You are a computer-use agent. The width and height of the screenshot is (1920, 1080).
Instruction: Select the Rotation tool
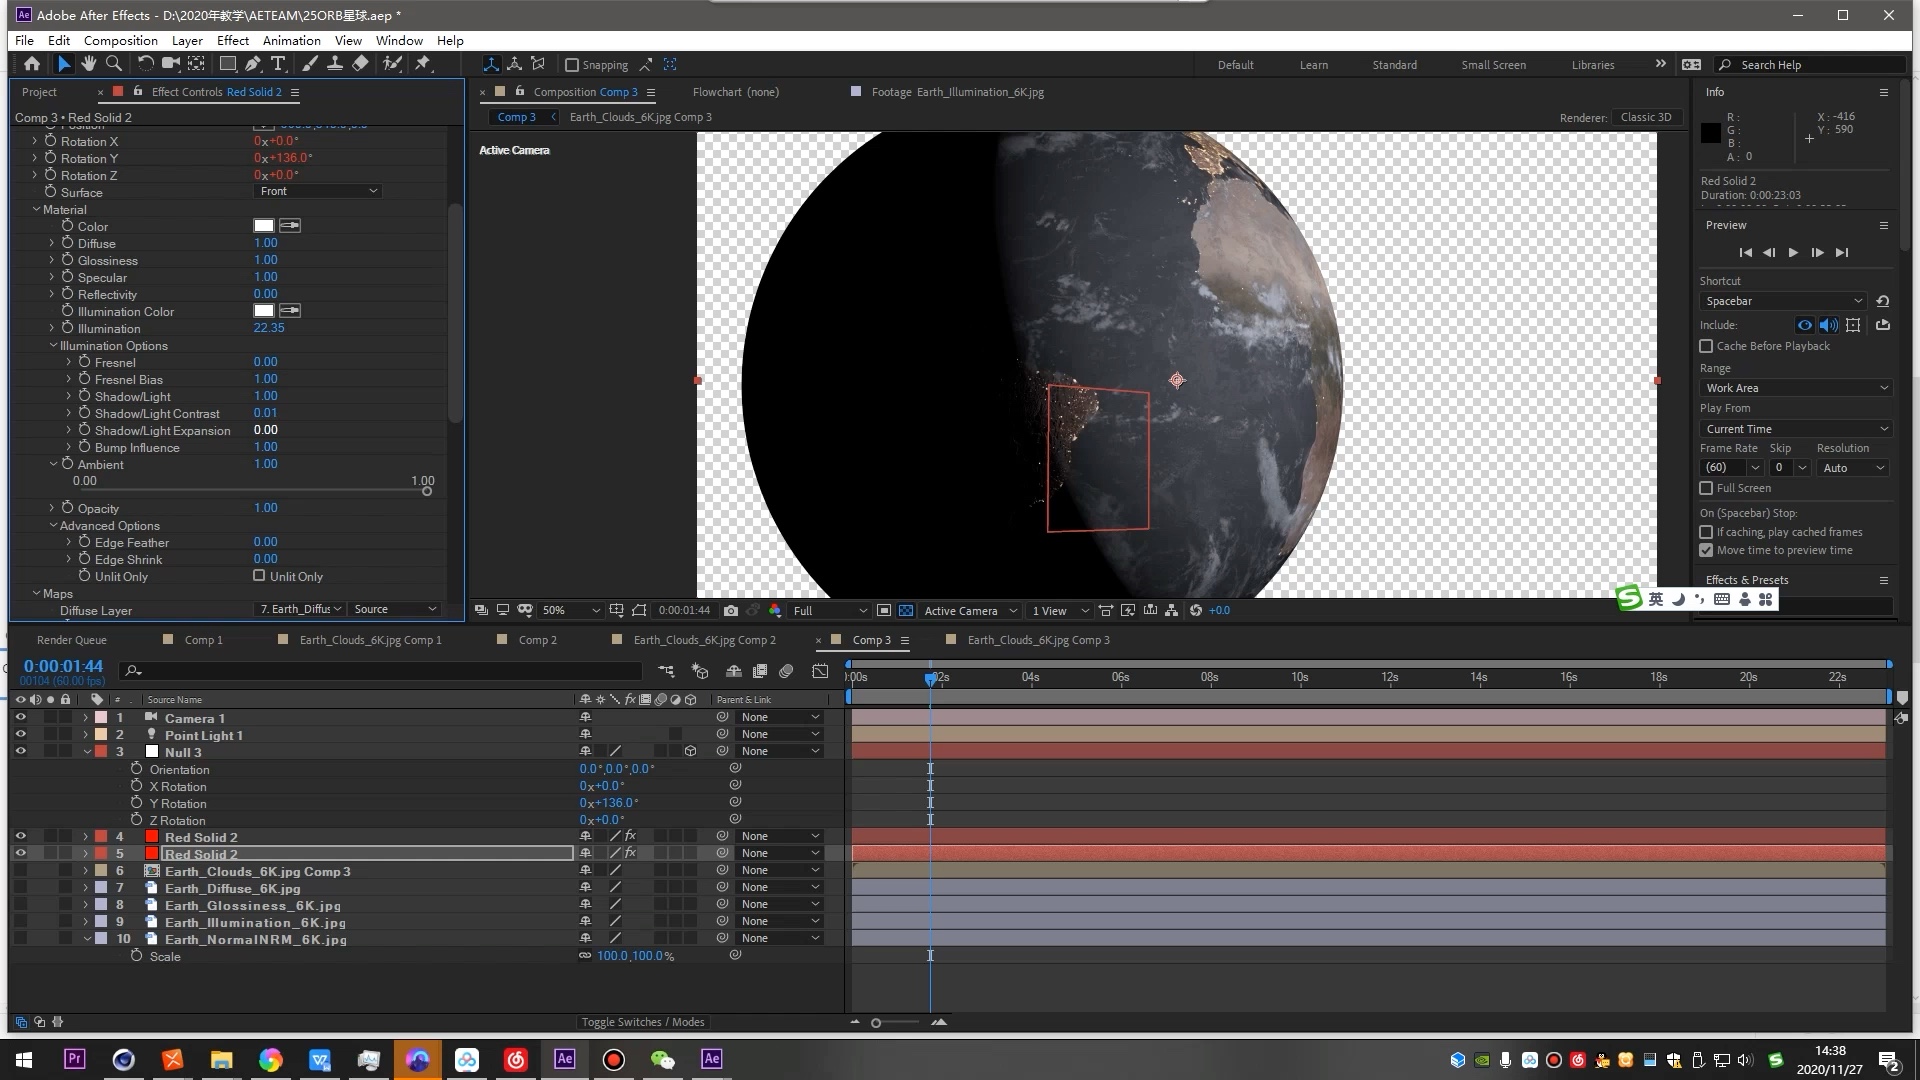pos(146,63)
